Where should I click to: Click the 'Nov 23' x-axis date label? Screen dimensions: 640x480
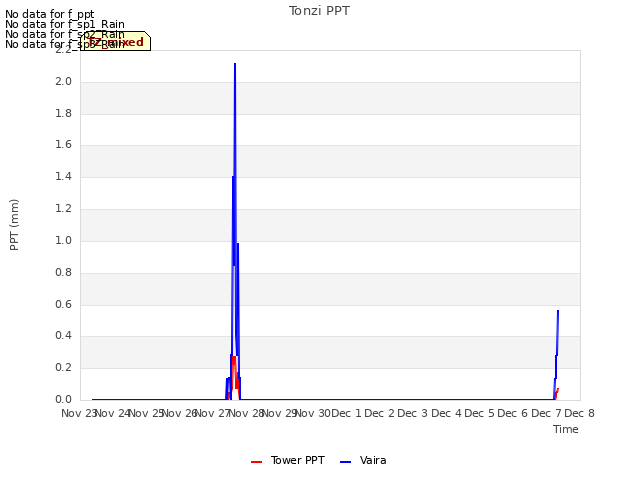tap(78, 413)
